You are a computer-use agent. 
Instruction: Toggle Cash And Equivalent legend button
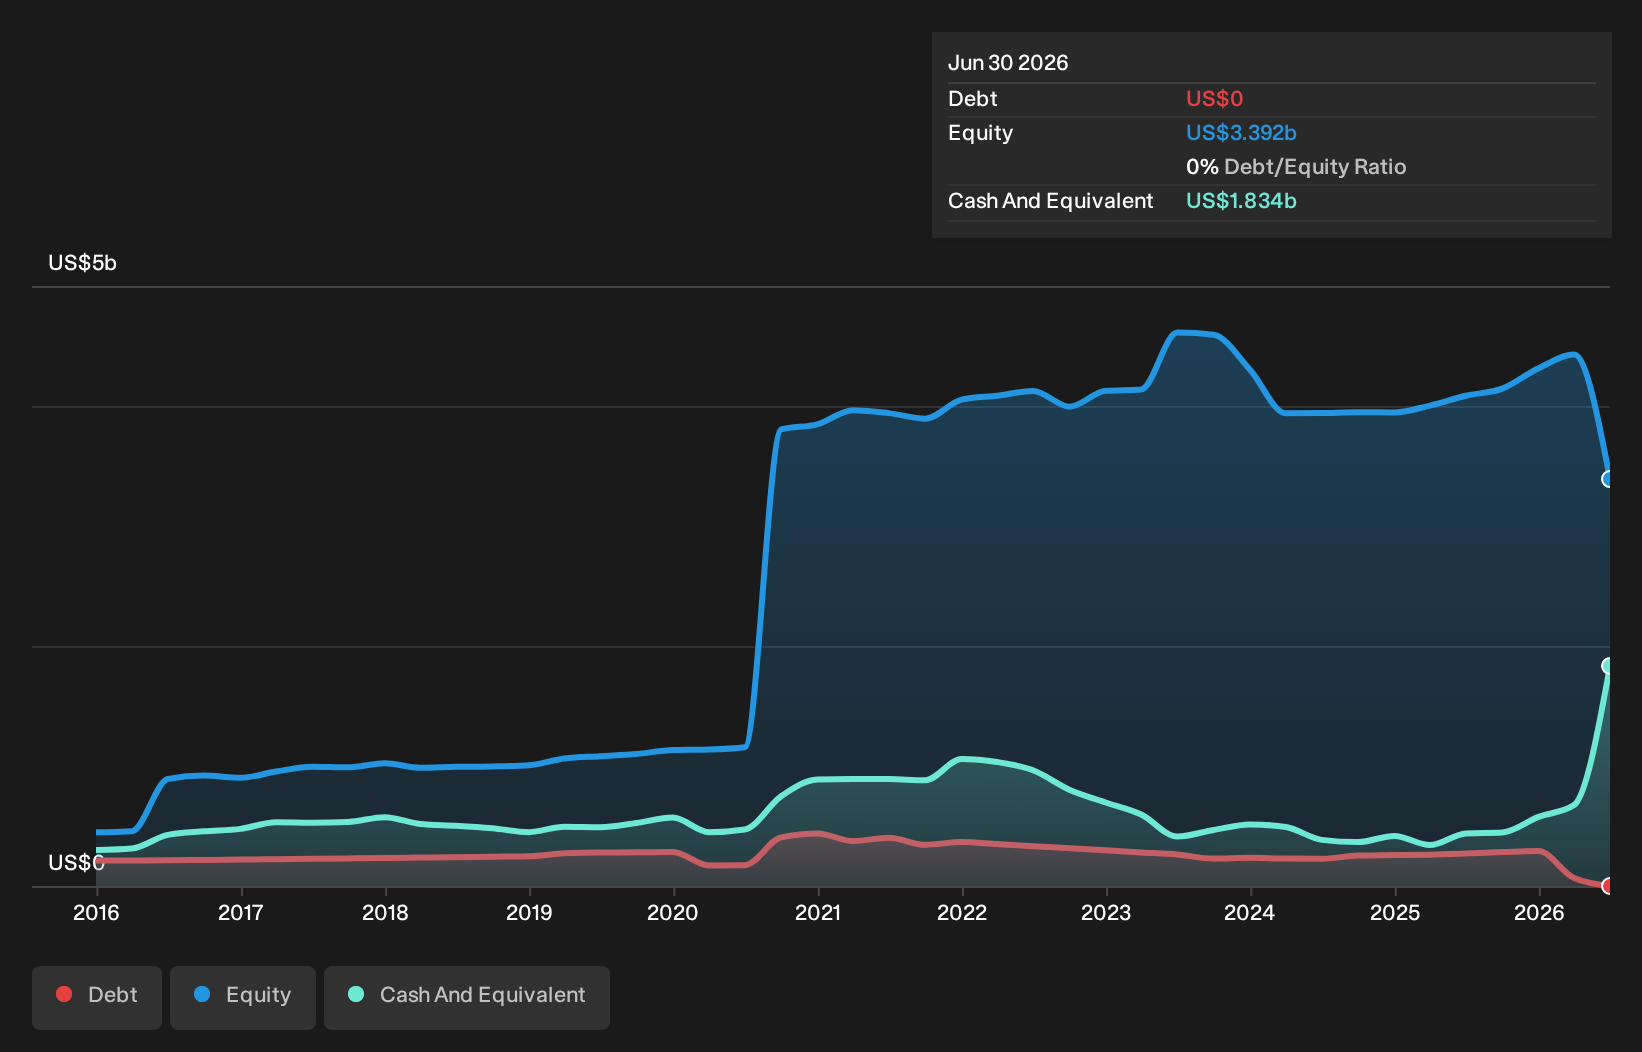467,997
